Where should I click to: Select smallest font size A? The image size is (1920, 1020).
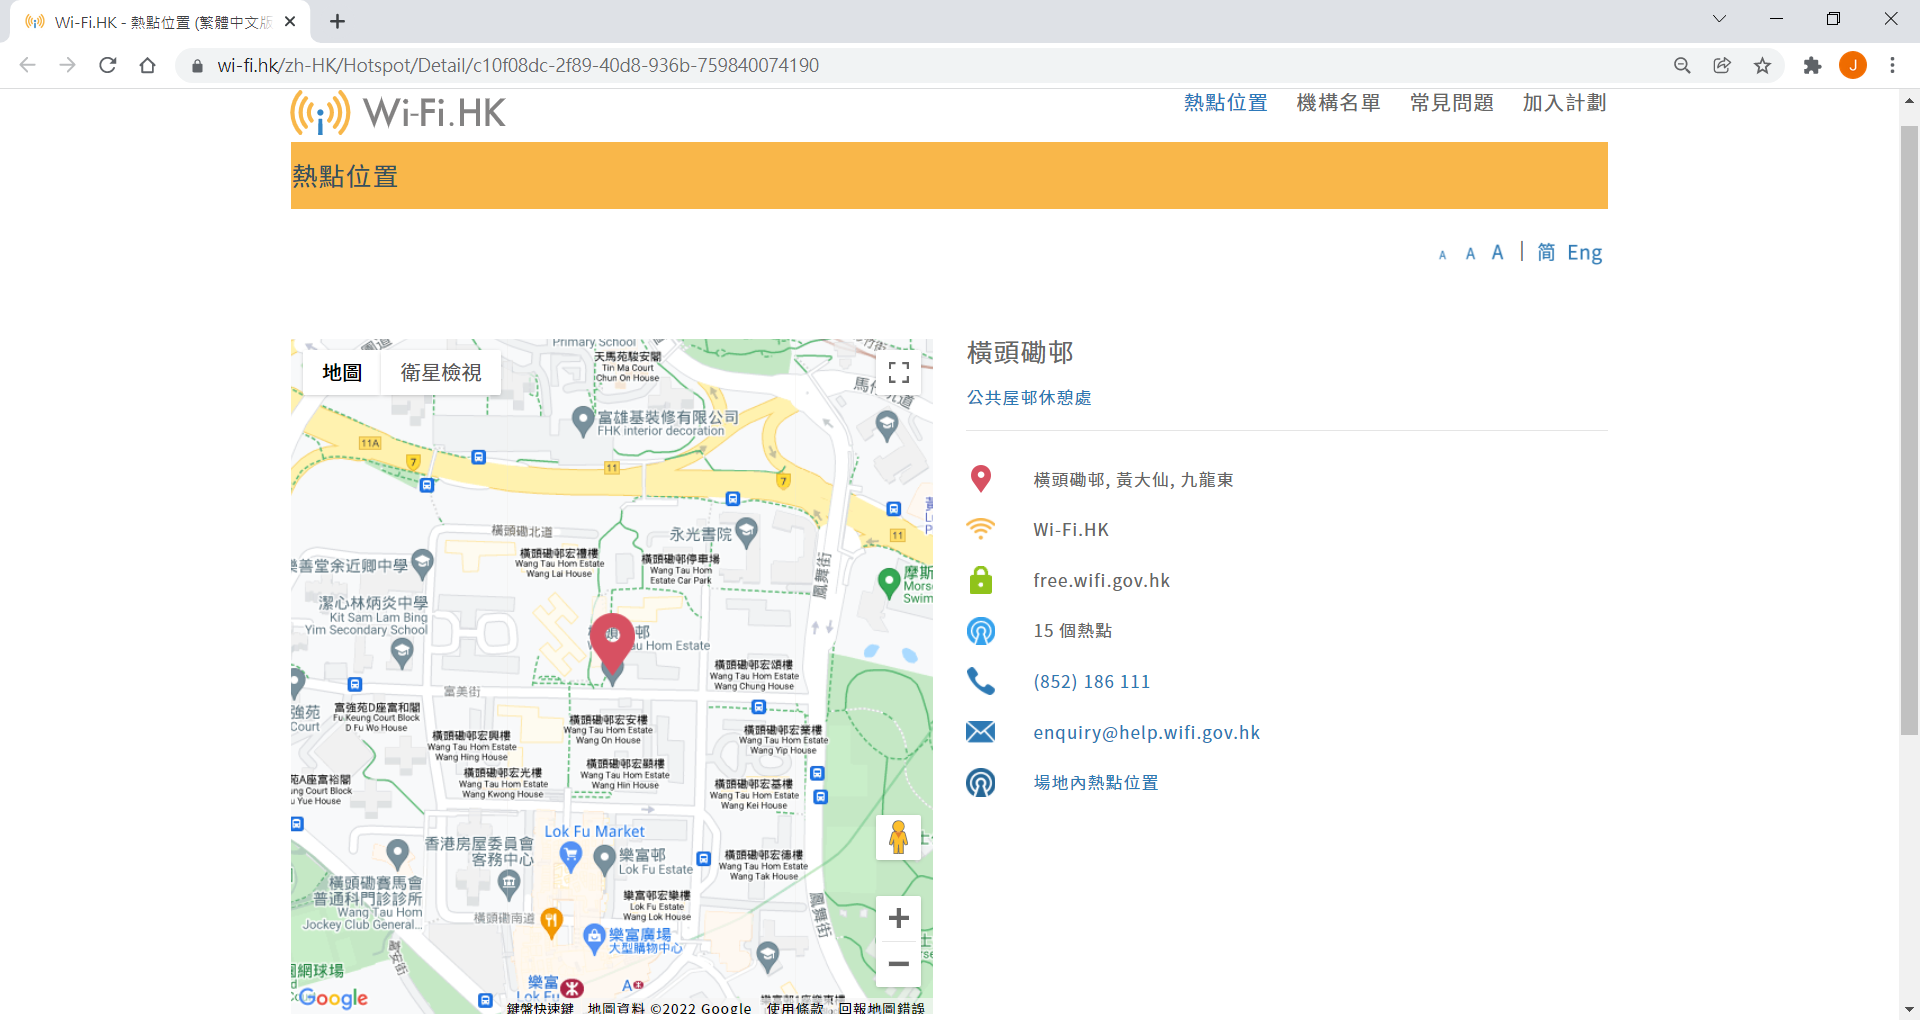point(1442,255)
